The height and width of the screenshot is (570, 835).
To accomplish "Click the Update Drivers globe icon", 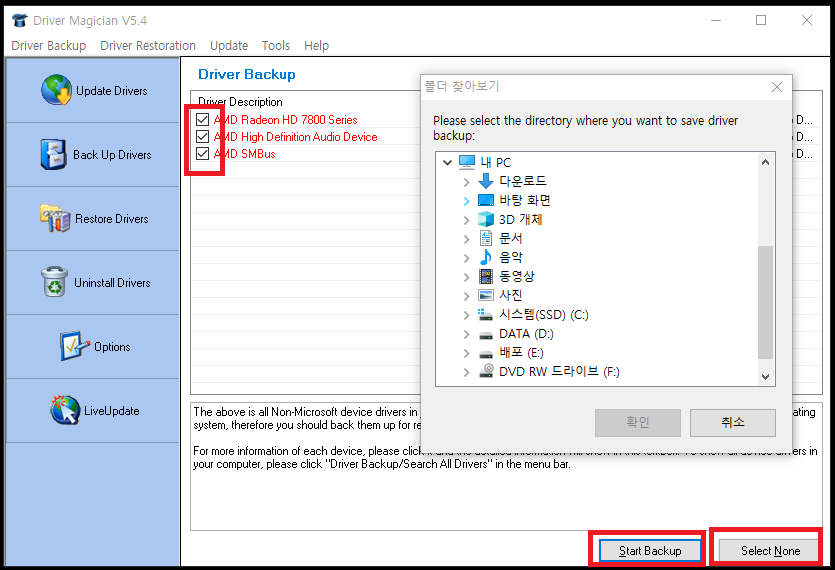I will 56,90.
